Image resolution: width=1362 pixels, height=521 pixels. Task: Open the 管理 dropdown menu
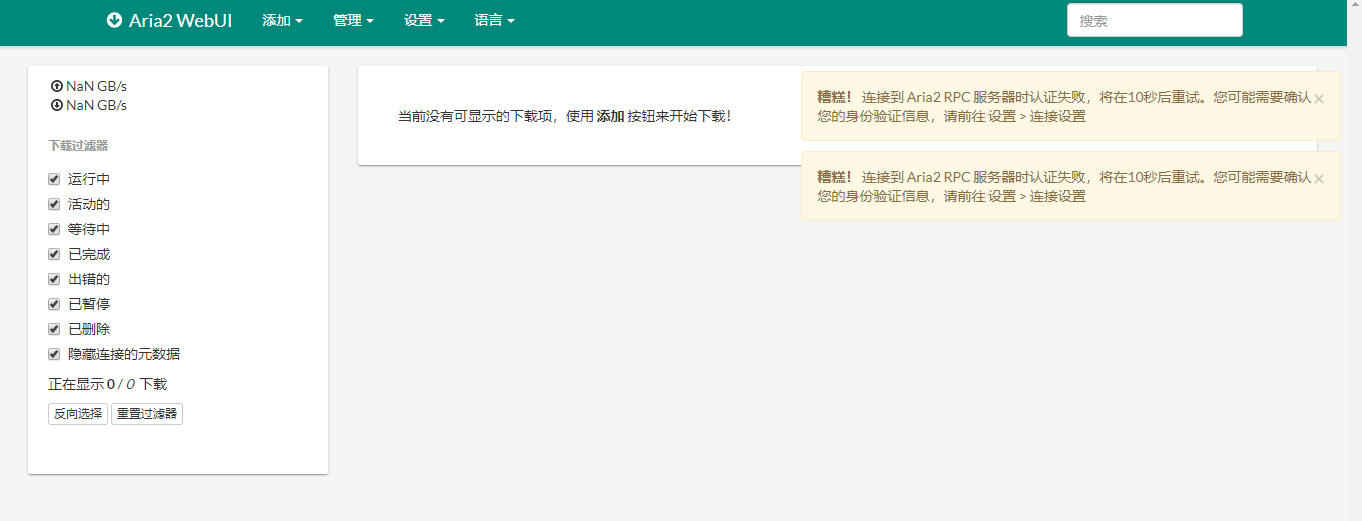353,20
